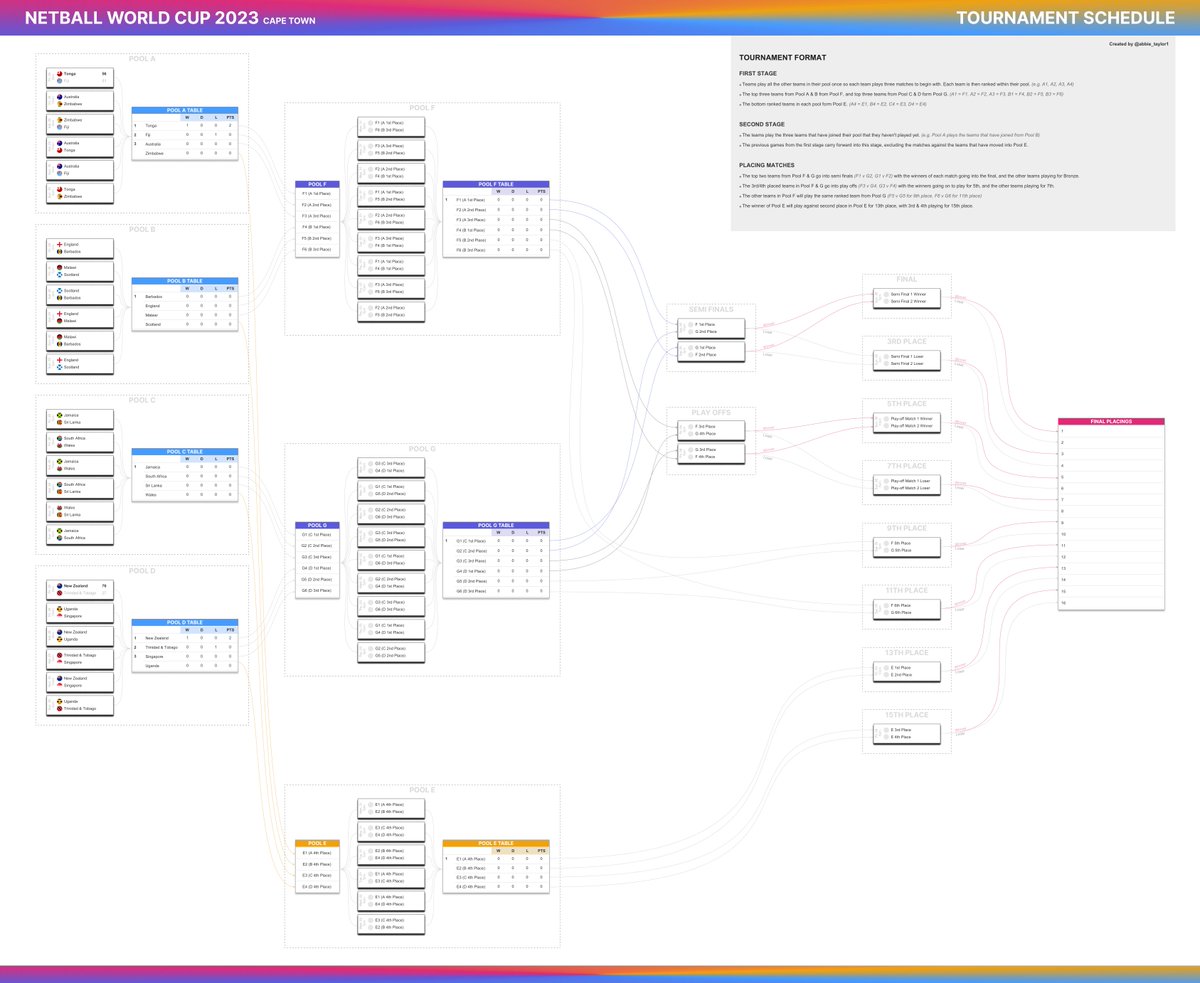This screenshot has width=1200, height=983.
Task: Click the Pool D Table header
Action: tap(185, 622)
